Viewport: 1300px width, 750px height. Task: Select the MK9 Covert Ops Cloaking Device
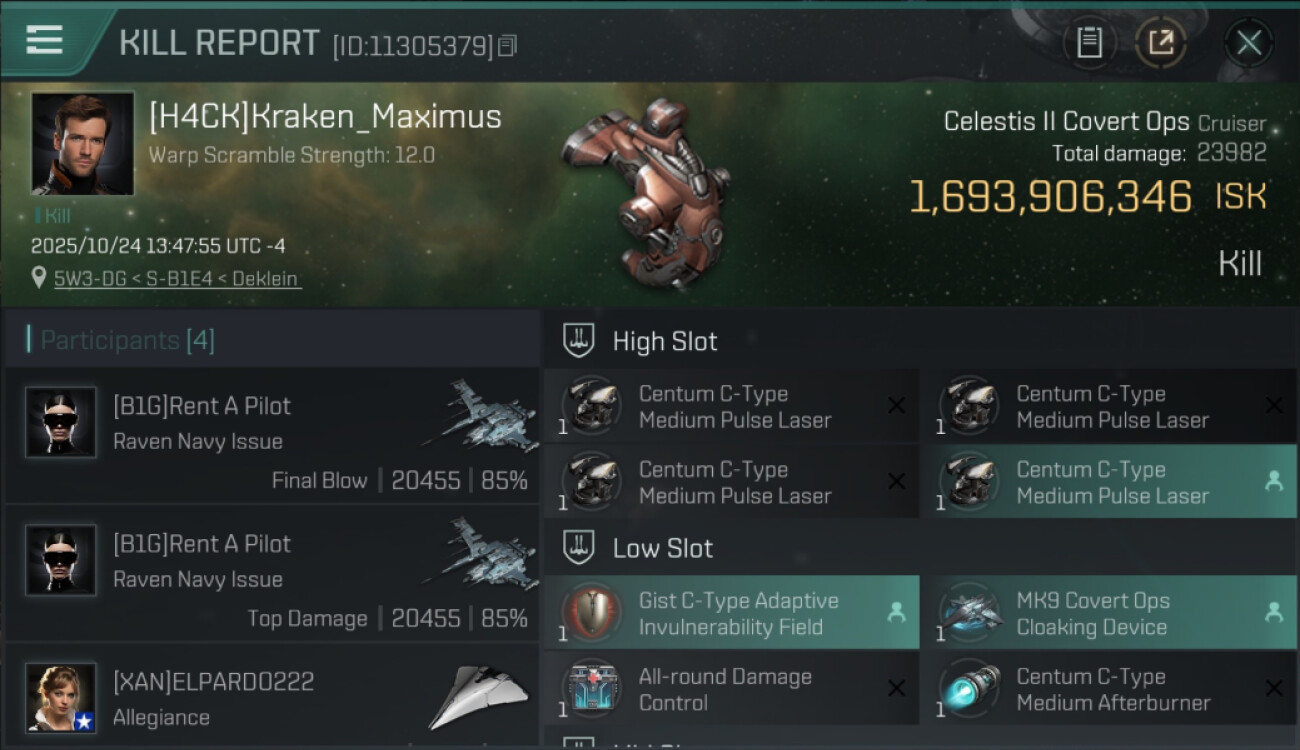tap(1108, 613)
